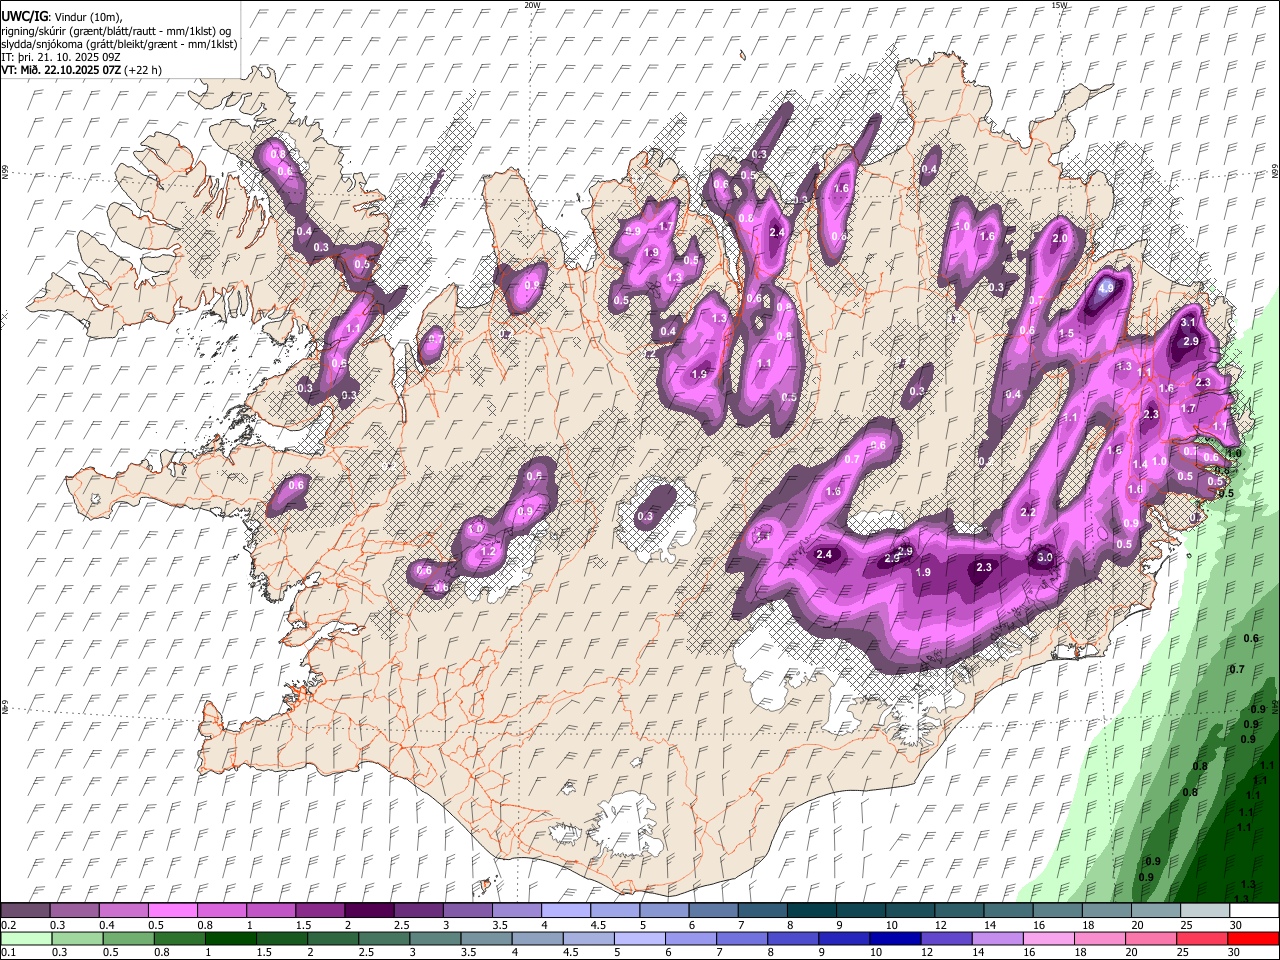
Task: Click the "3.0" snowfall value on the map
Action: pos(1045,557)
